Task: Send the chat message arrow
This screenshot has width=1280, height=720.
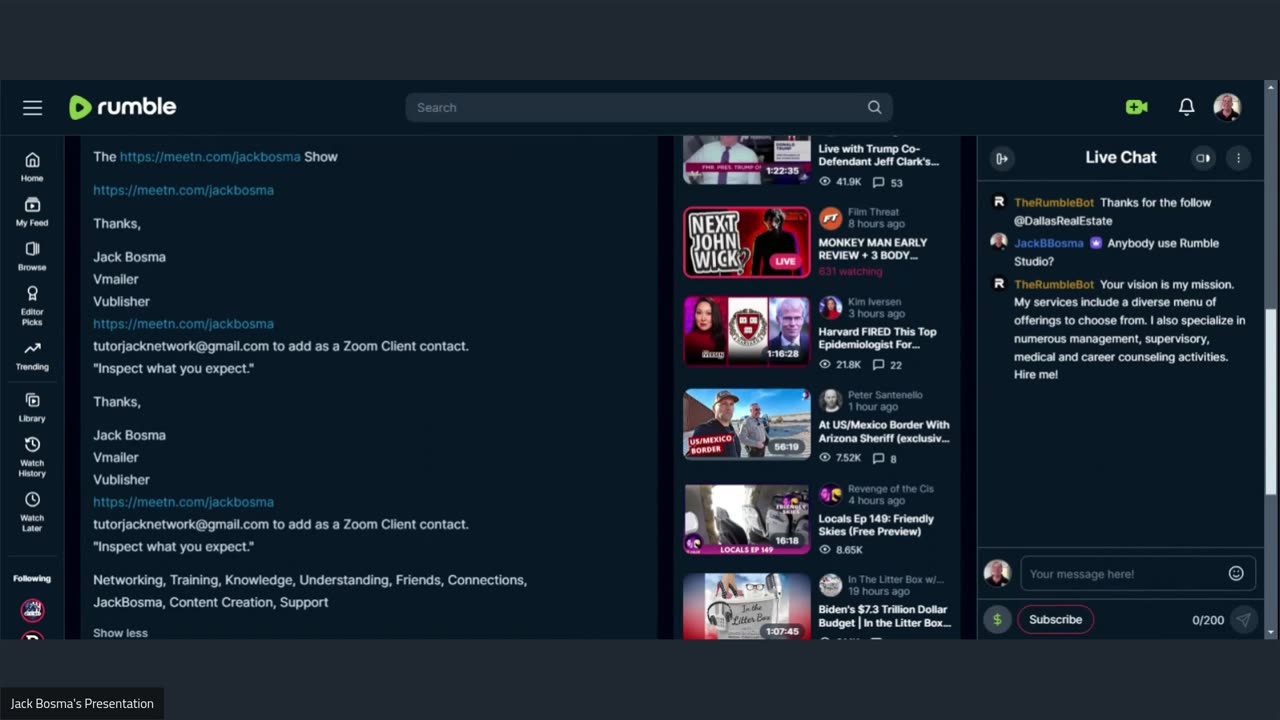Action: point(1243,620)
